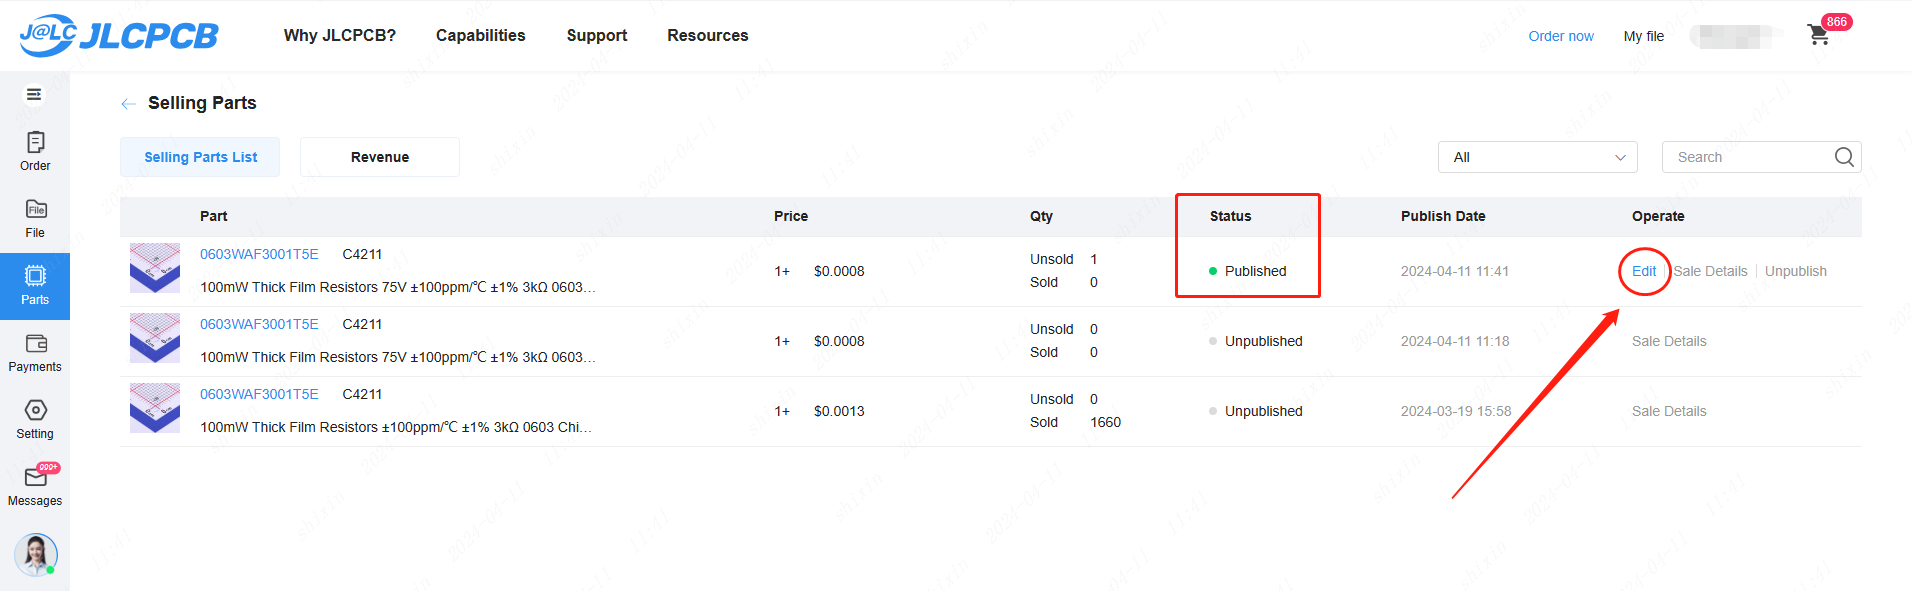The width and height of the screenshot is (1912, 591).
Task: Click the Publish Date column header
Action: tap(1443, 216)
